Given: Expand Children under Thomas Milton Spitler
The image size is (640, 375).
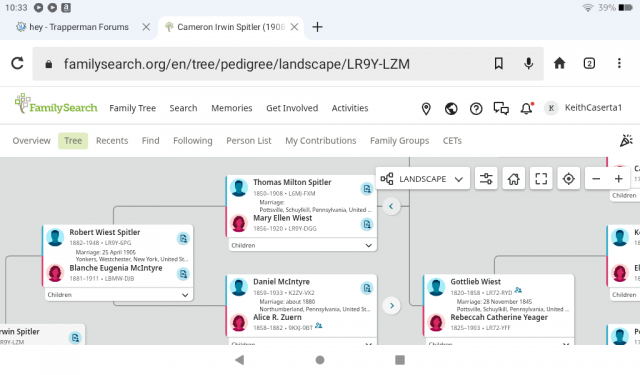Looking at the screenshot, I should click(x=302, y=245).
